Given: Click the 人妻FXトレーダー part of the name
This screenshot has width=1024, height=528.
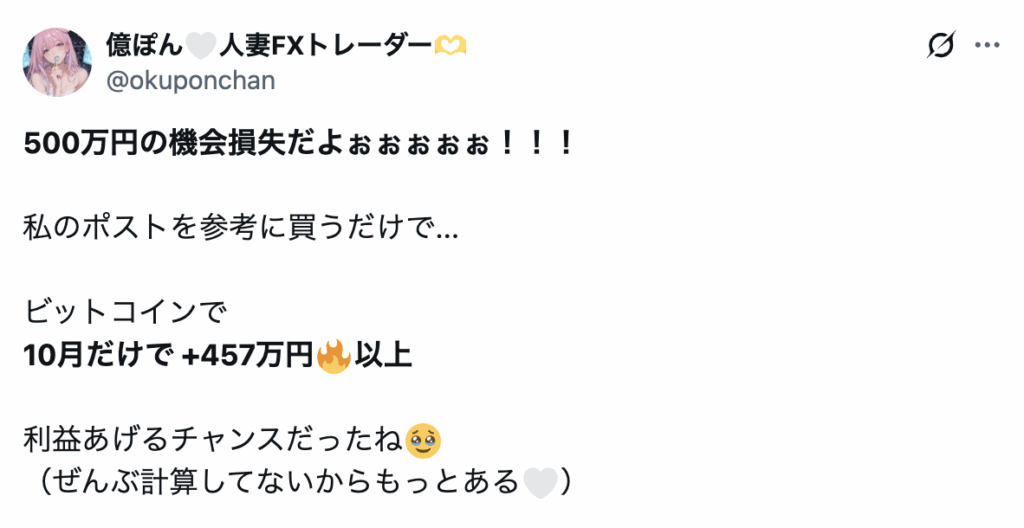Looking at the screenshot, I should (x=325, y=45).
